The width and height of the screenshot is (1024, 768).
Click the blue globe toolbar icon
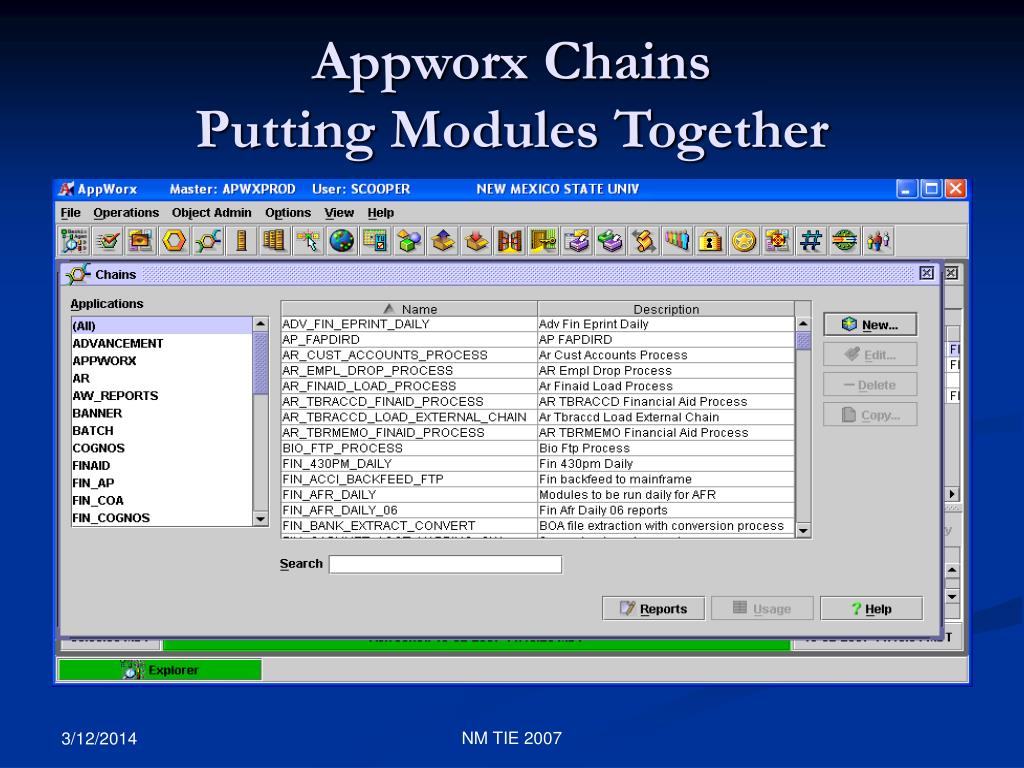pyautogui.click(x=342, y=241)
